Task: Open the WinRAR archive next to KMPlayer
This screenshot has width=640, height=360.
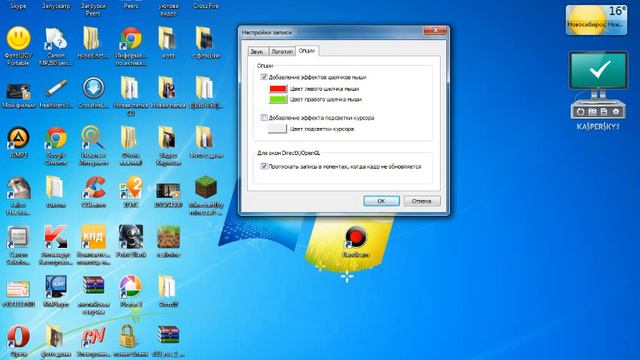Action: 93,286
